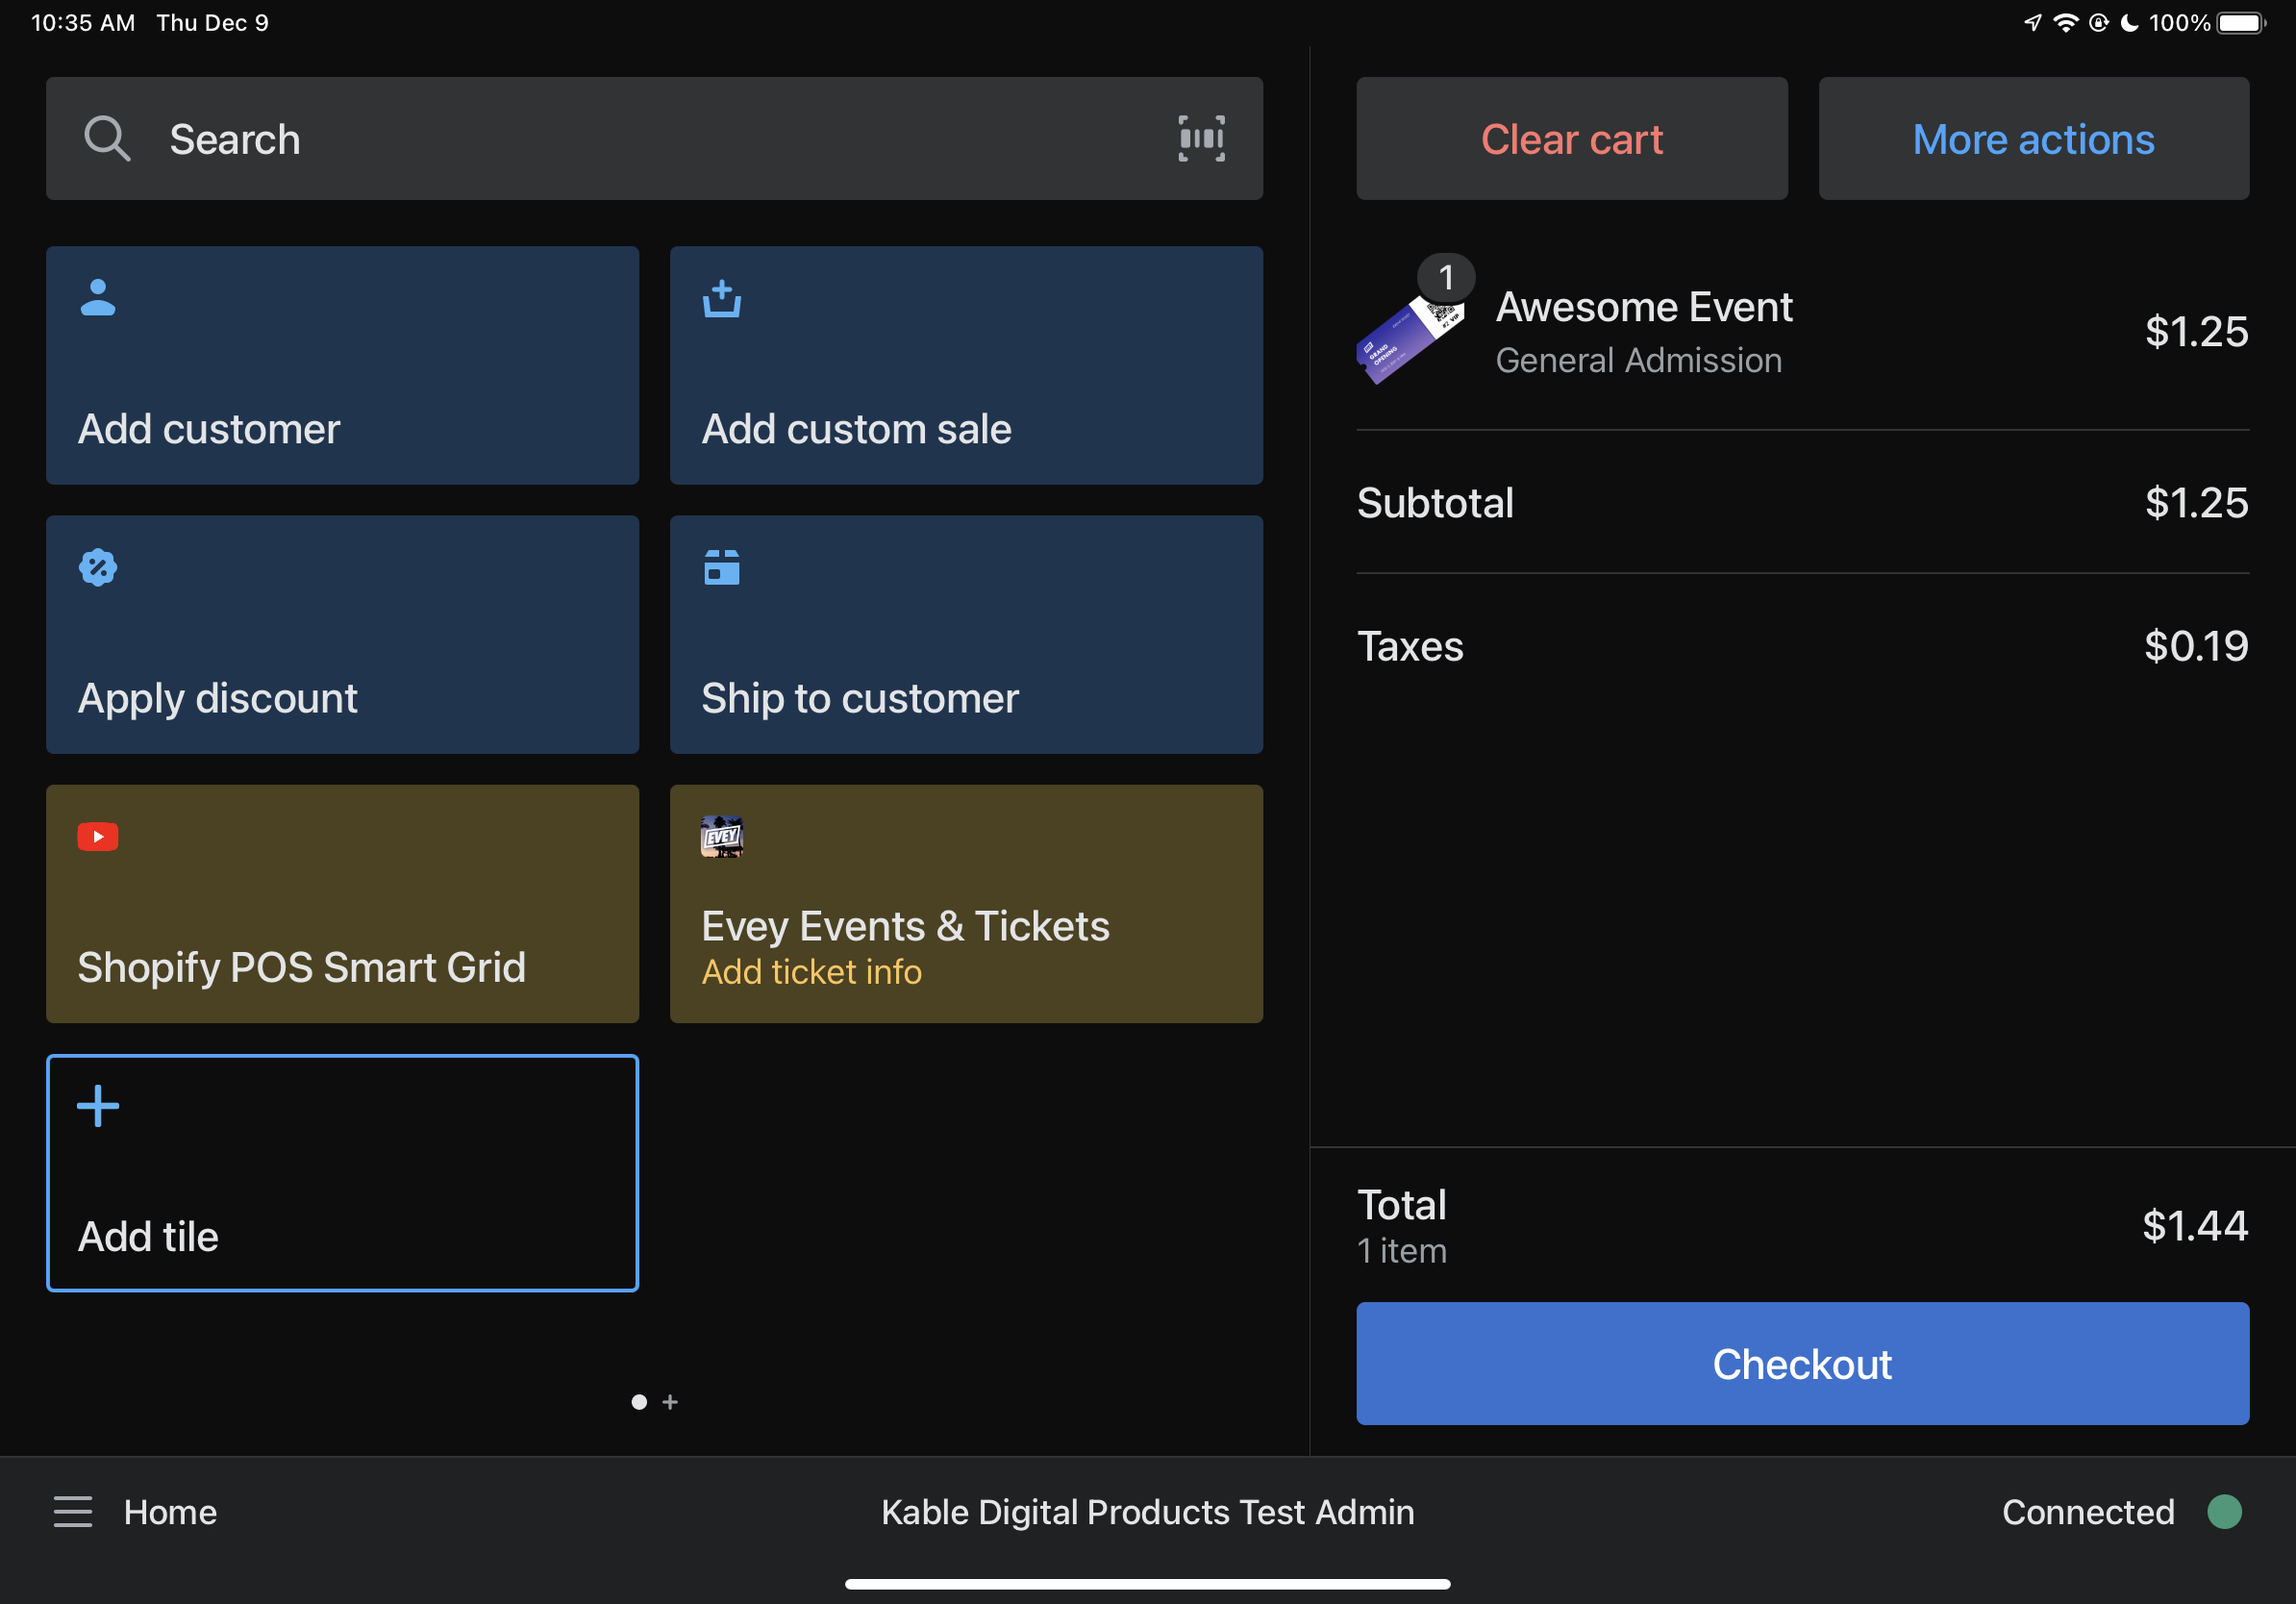Tap the Ship to customer box icon

pyautogui.click(x=721, y=567)
